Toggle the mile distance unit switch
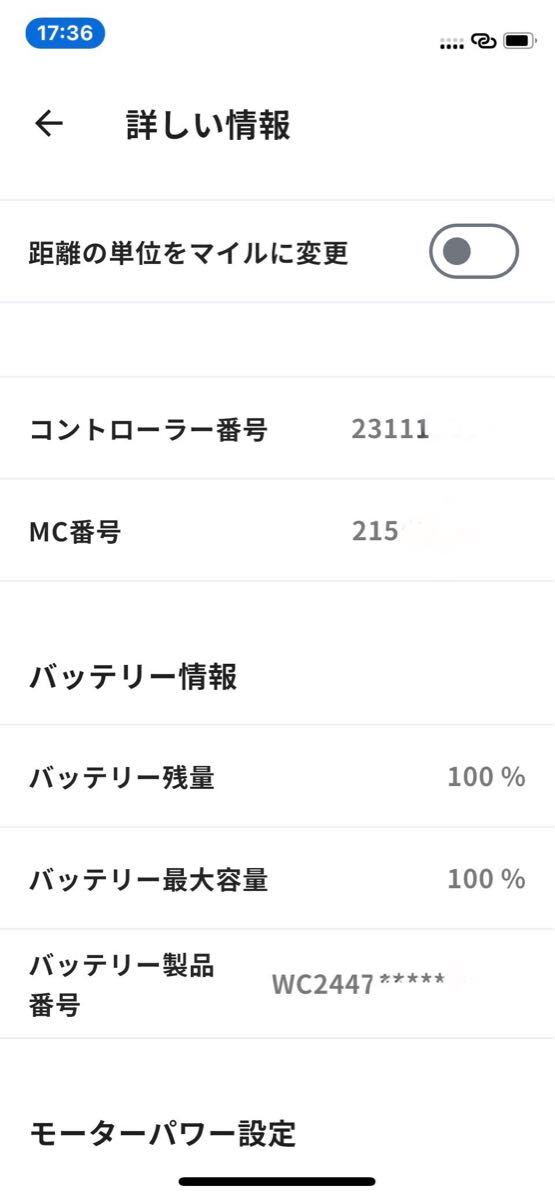555x1200 pixels. pyautogui.click(x=474, y=251)
